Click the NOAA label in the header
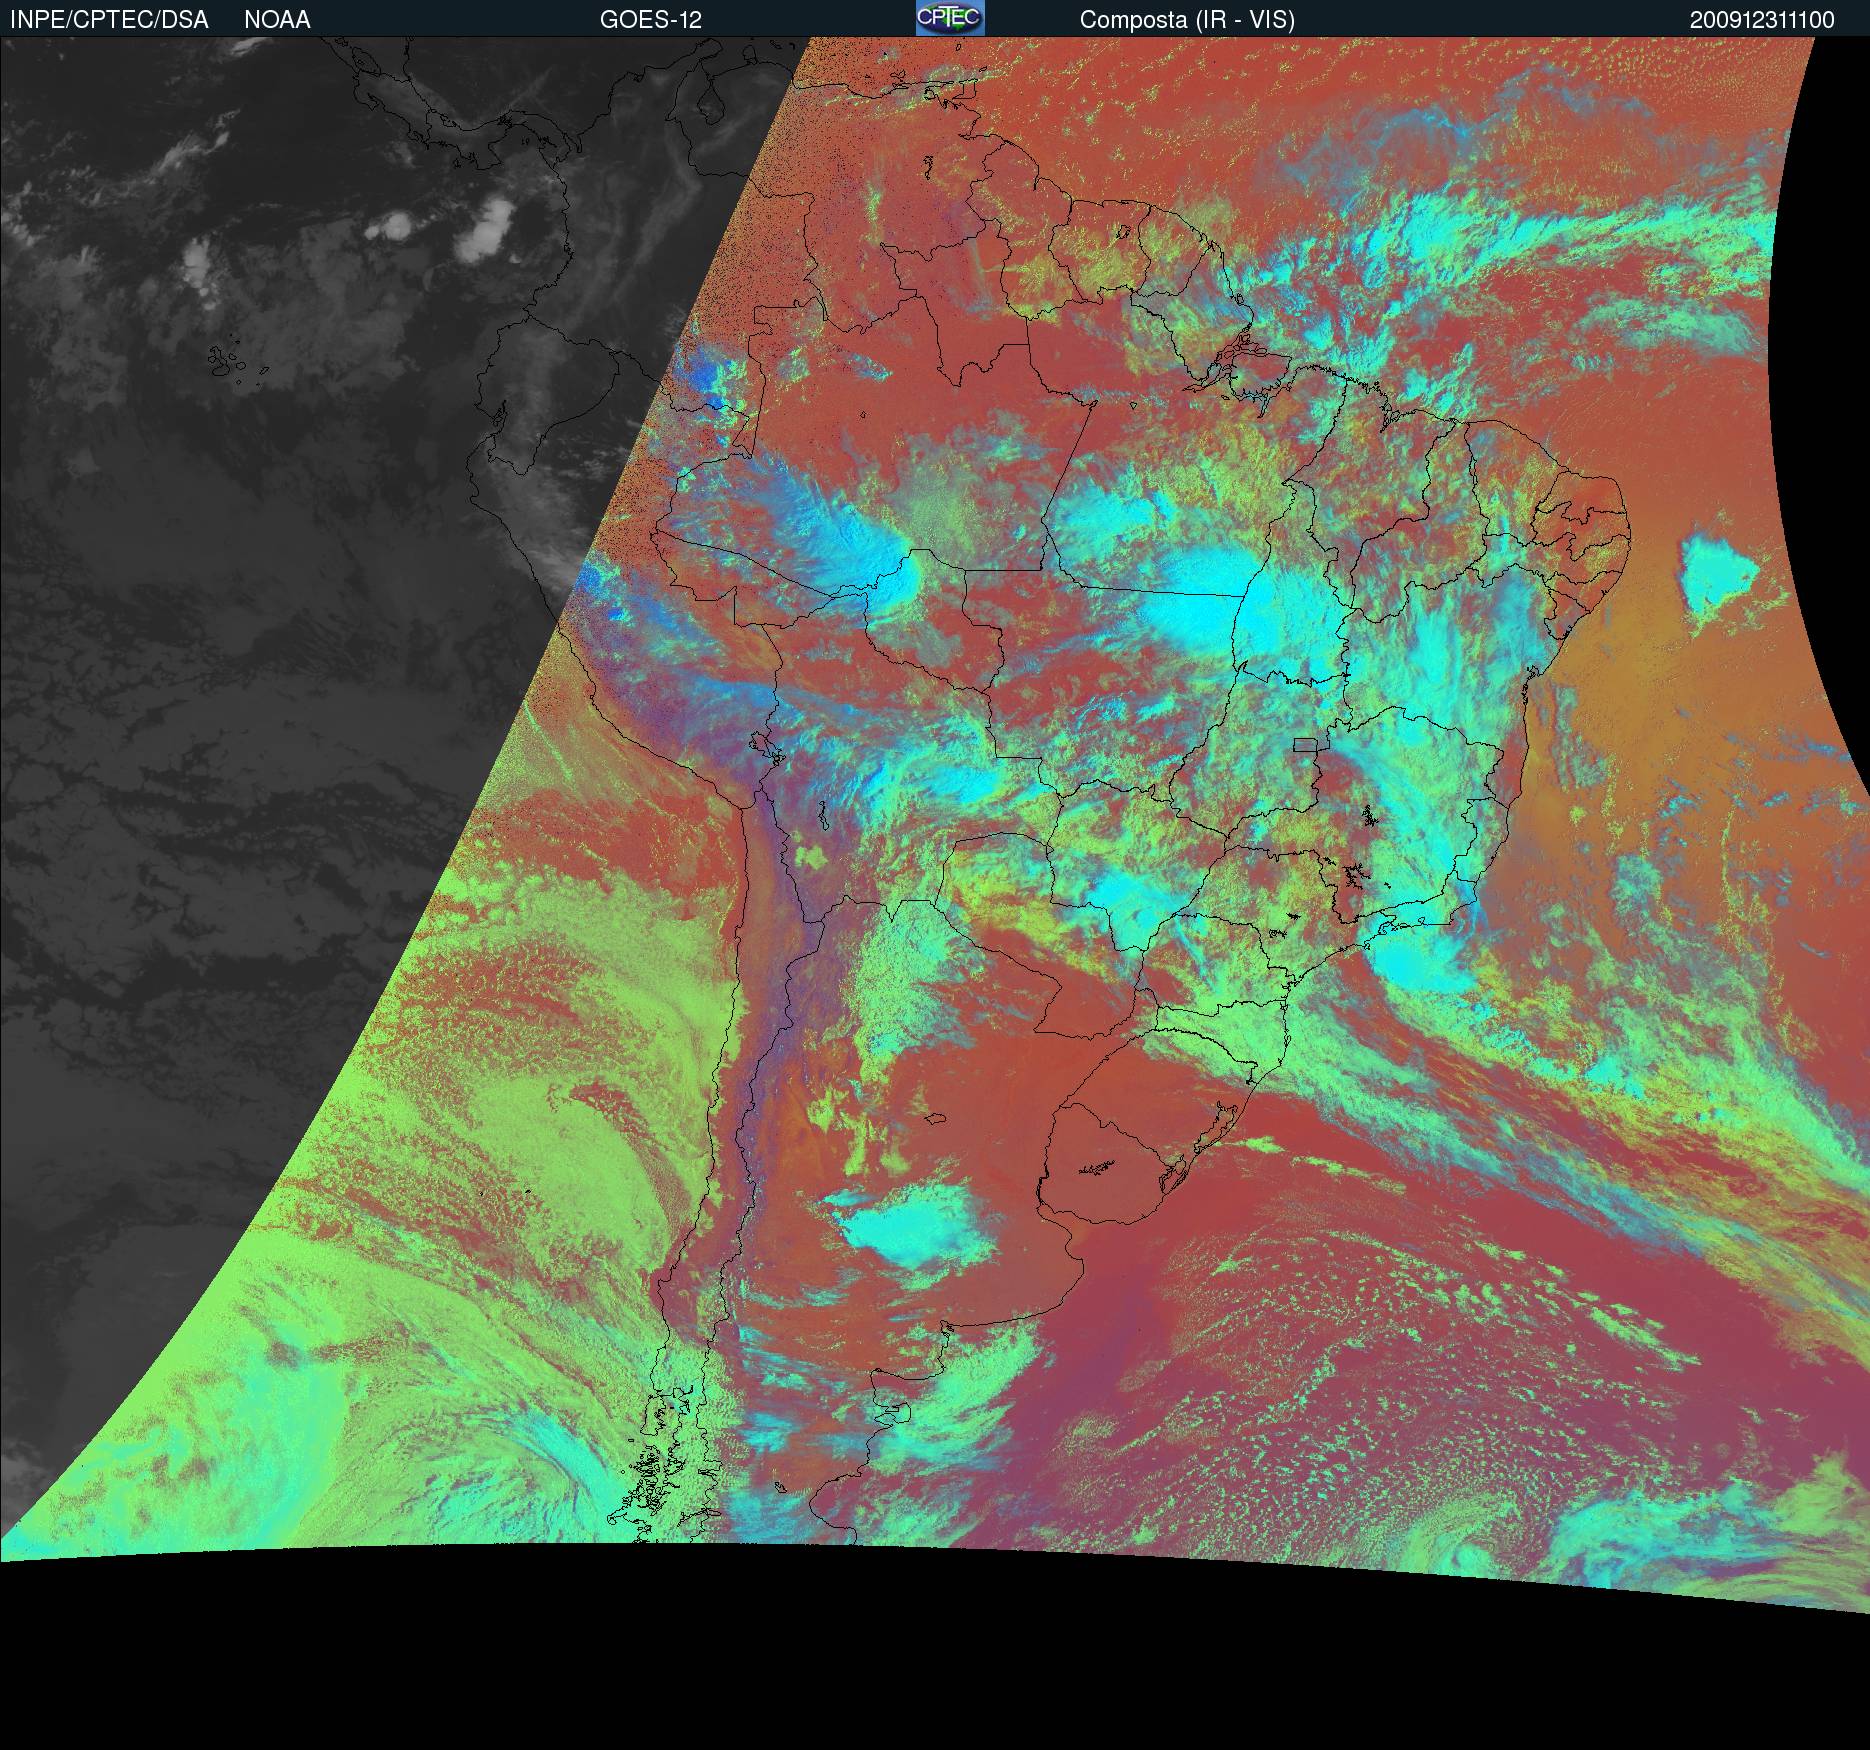The image size is (1870, 1750). (277, 20)
